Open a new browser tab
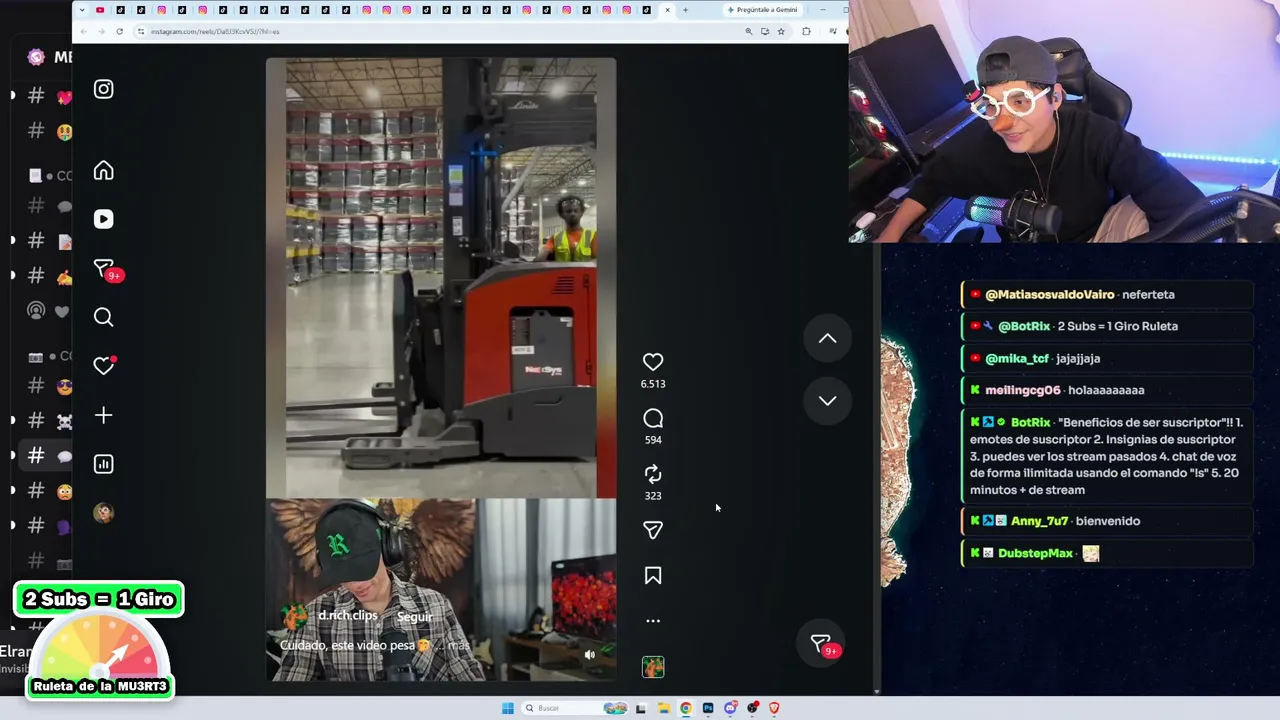 click(685, 10)
